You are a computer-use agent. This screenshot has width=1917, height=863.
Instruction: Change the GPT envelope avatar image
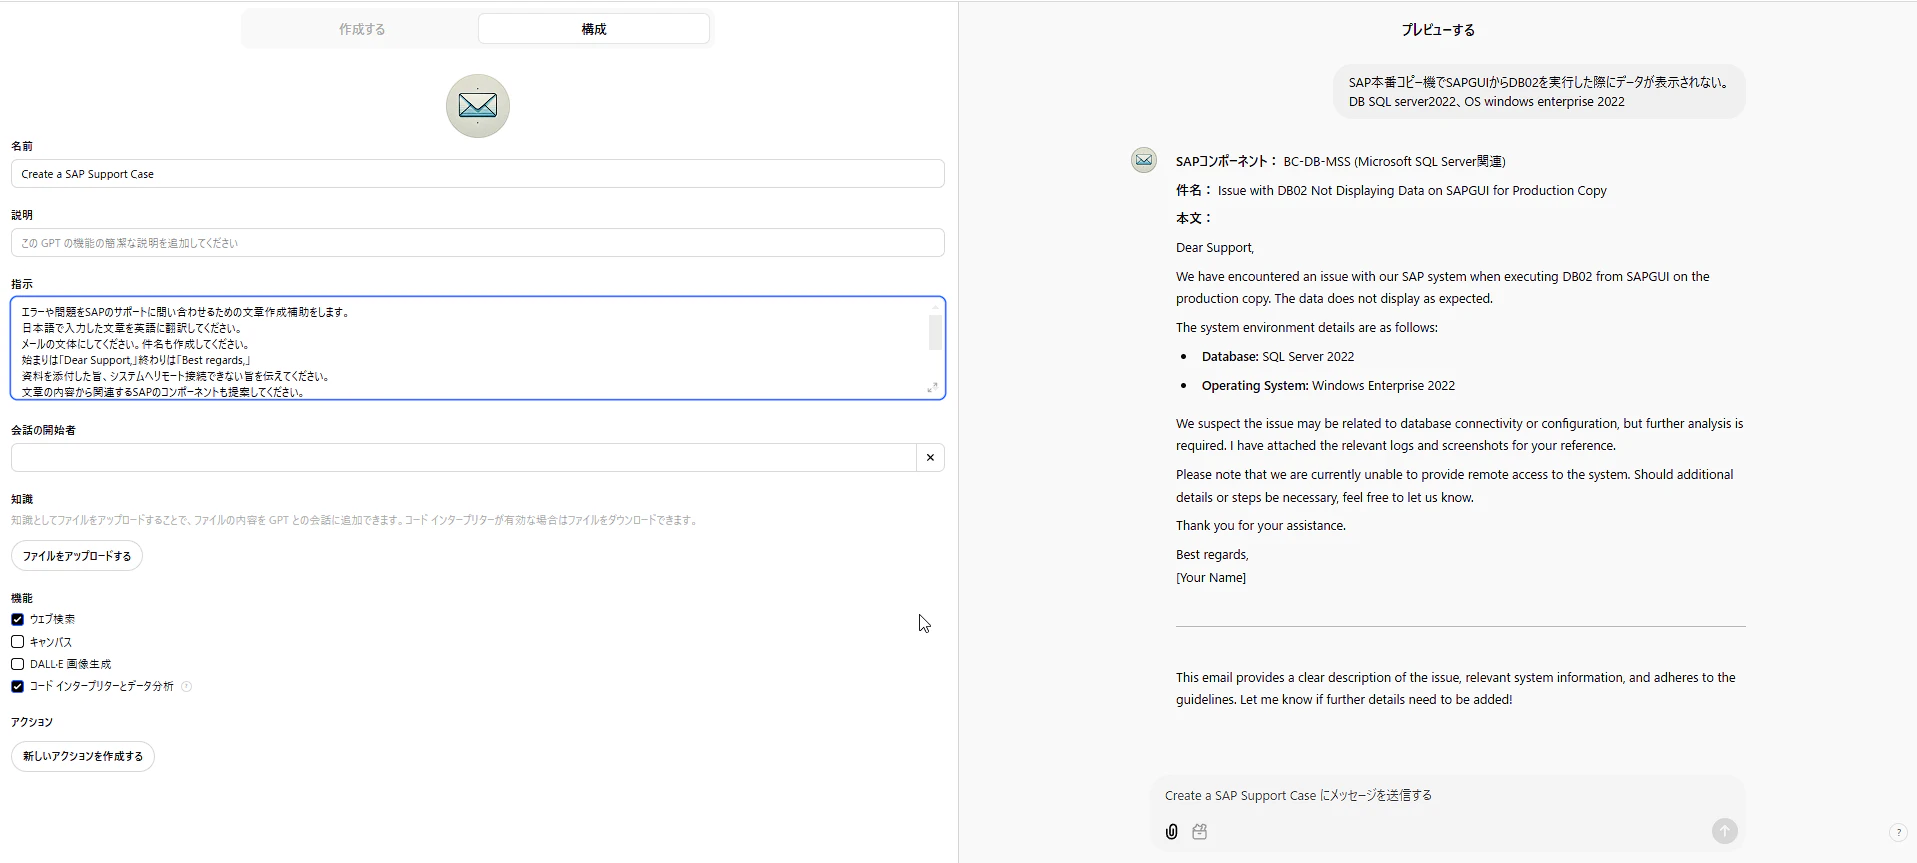point(478,106)
